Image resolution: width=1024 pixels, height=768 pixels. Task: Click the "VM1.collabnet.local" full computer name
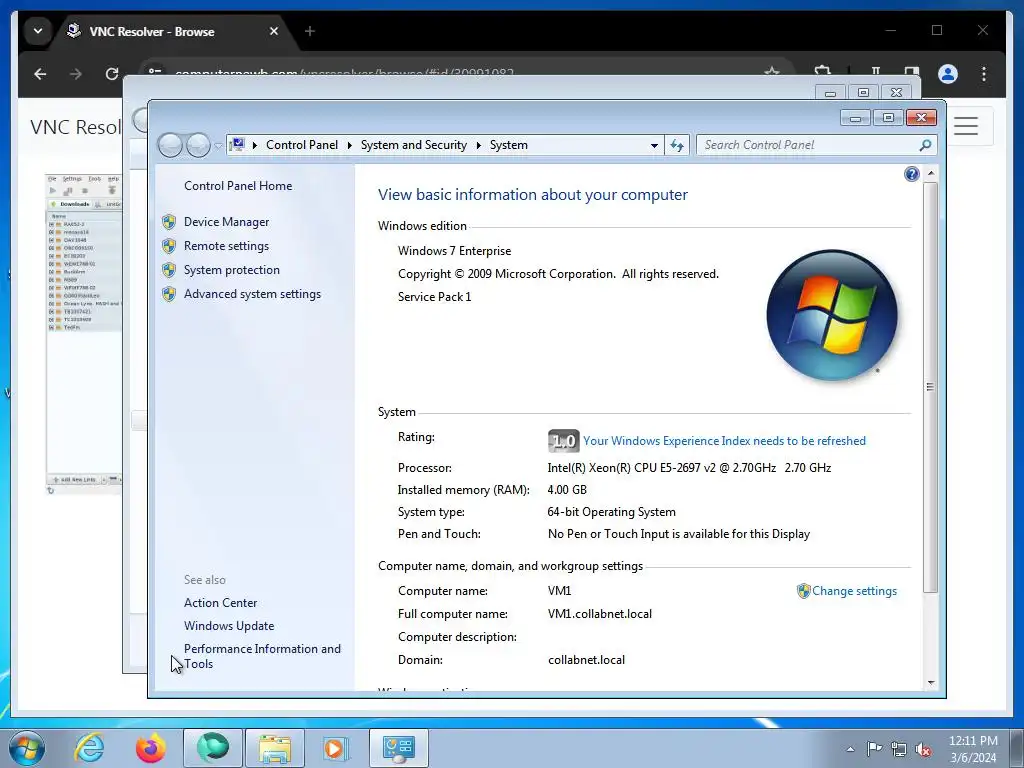coord(600,614)
